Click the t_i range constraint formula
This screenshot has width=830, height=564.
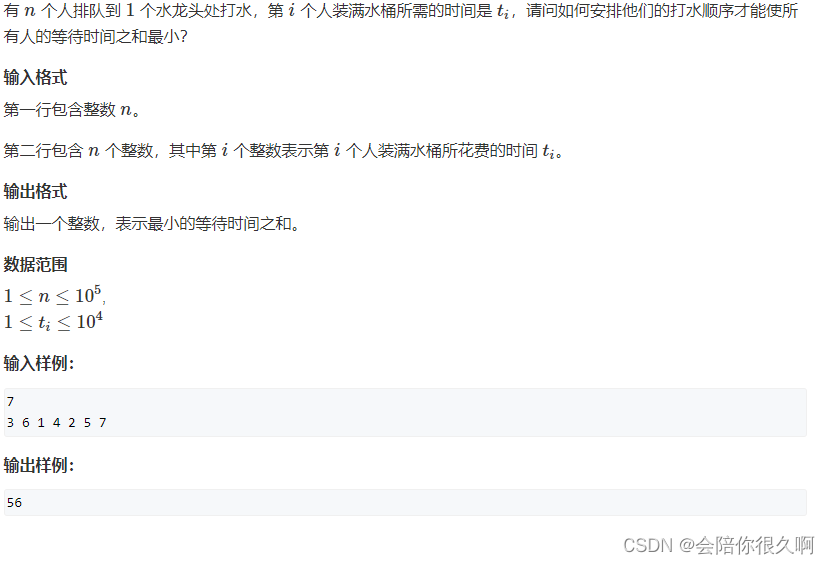tap(53, 321)
